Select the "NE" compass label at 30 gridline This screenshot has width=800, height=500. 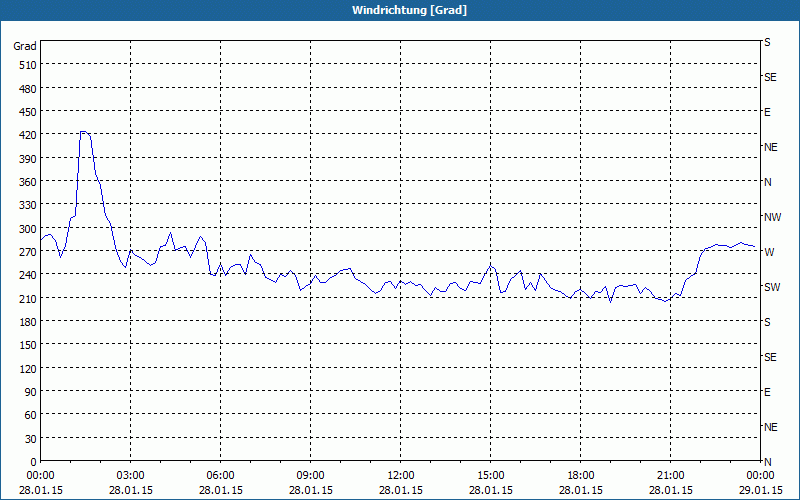click(771, 427)
